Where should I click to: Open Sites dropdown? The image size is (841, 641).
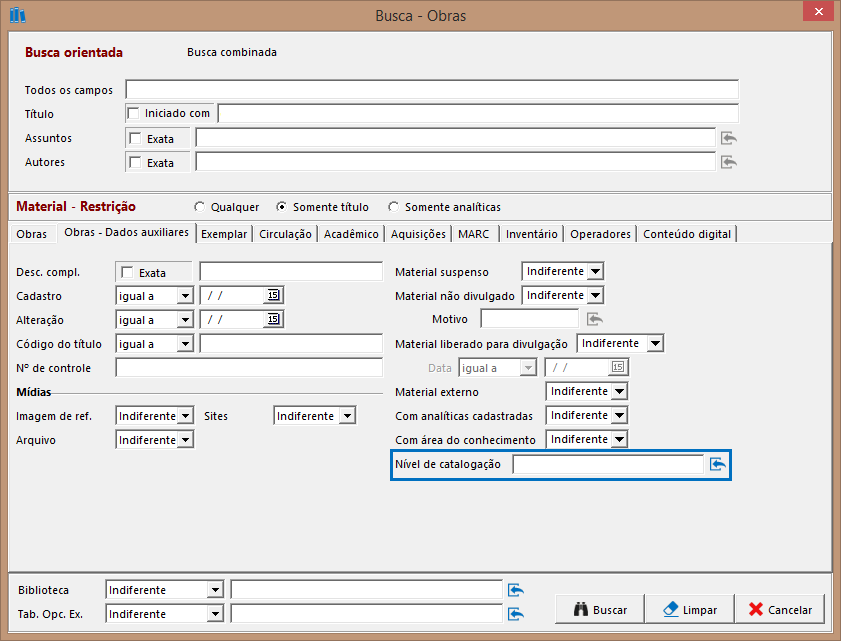(348, 416)
